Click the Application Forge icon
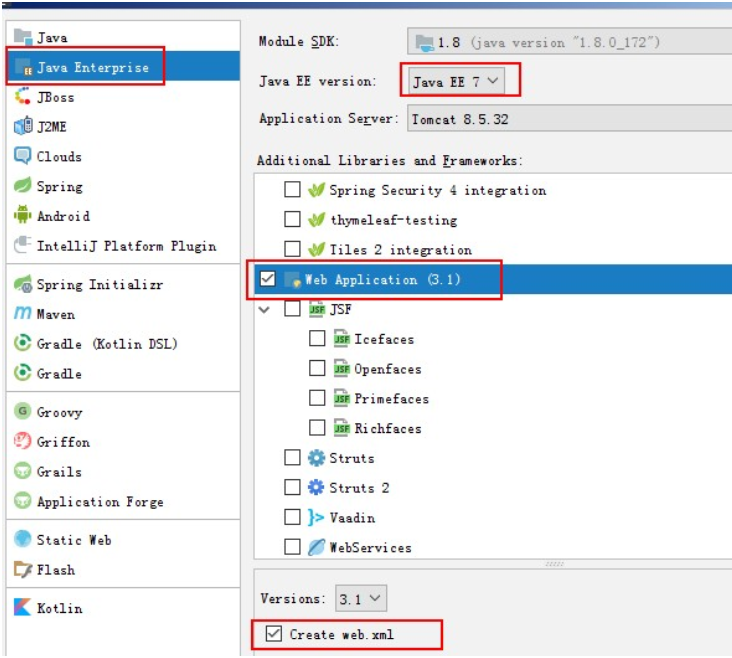The height and width of the screenshot is (658, 732). [x=23, y=501]
